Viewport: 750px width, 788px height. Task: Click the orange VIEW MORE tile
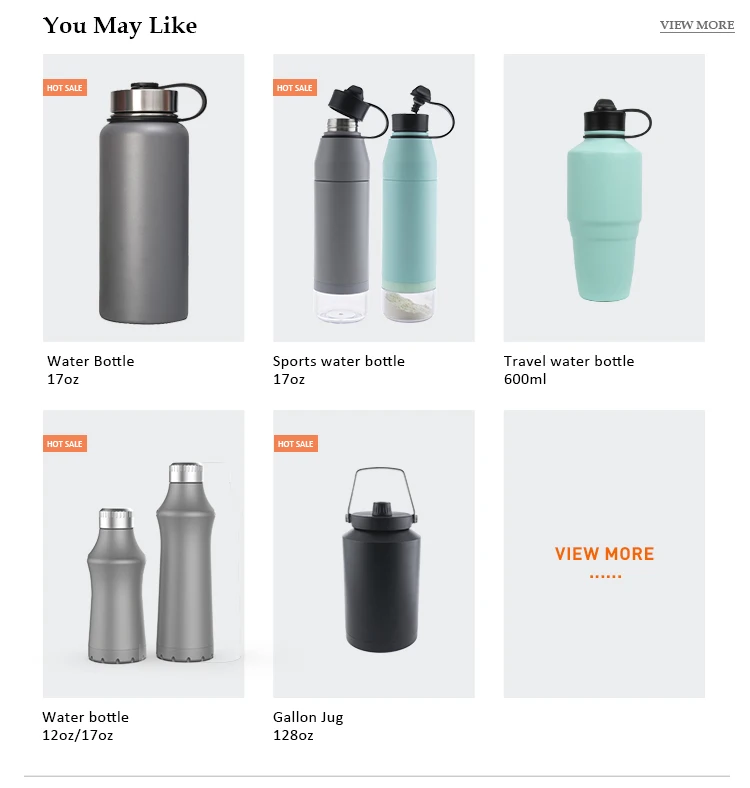(x=604, y=553)
